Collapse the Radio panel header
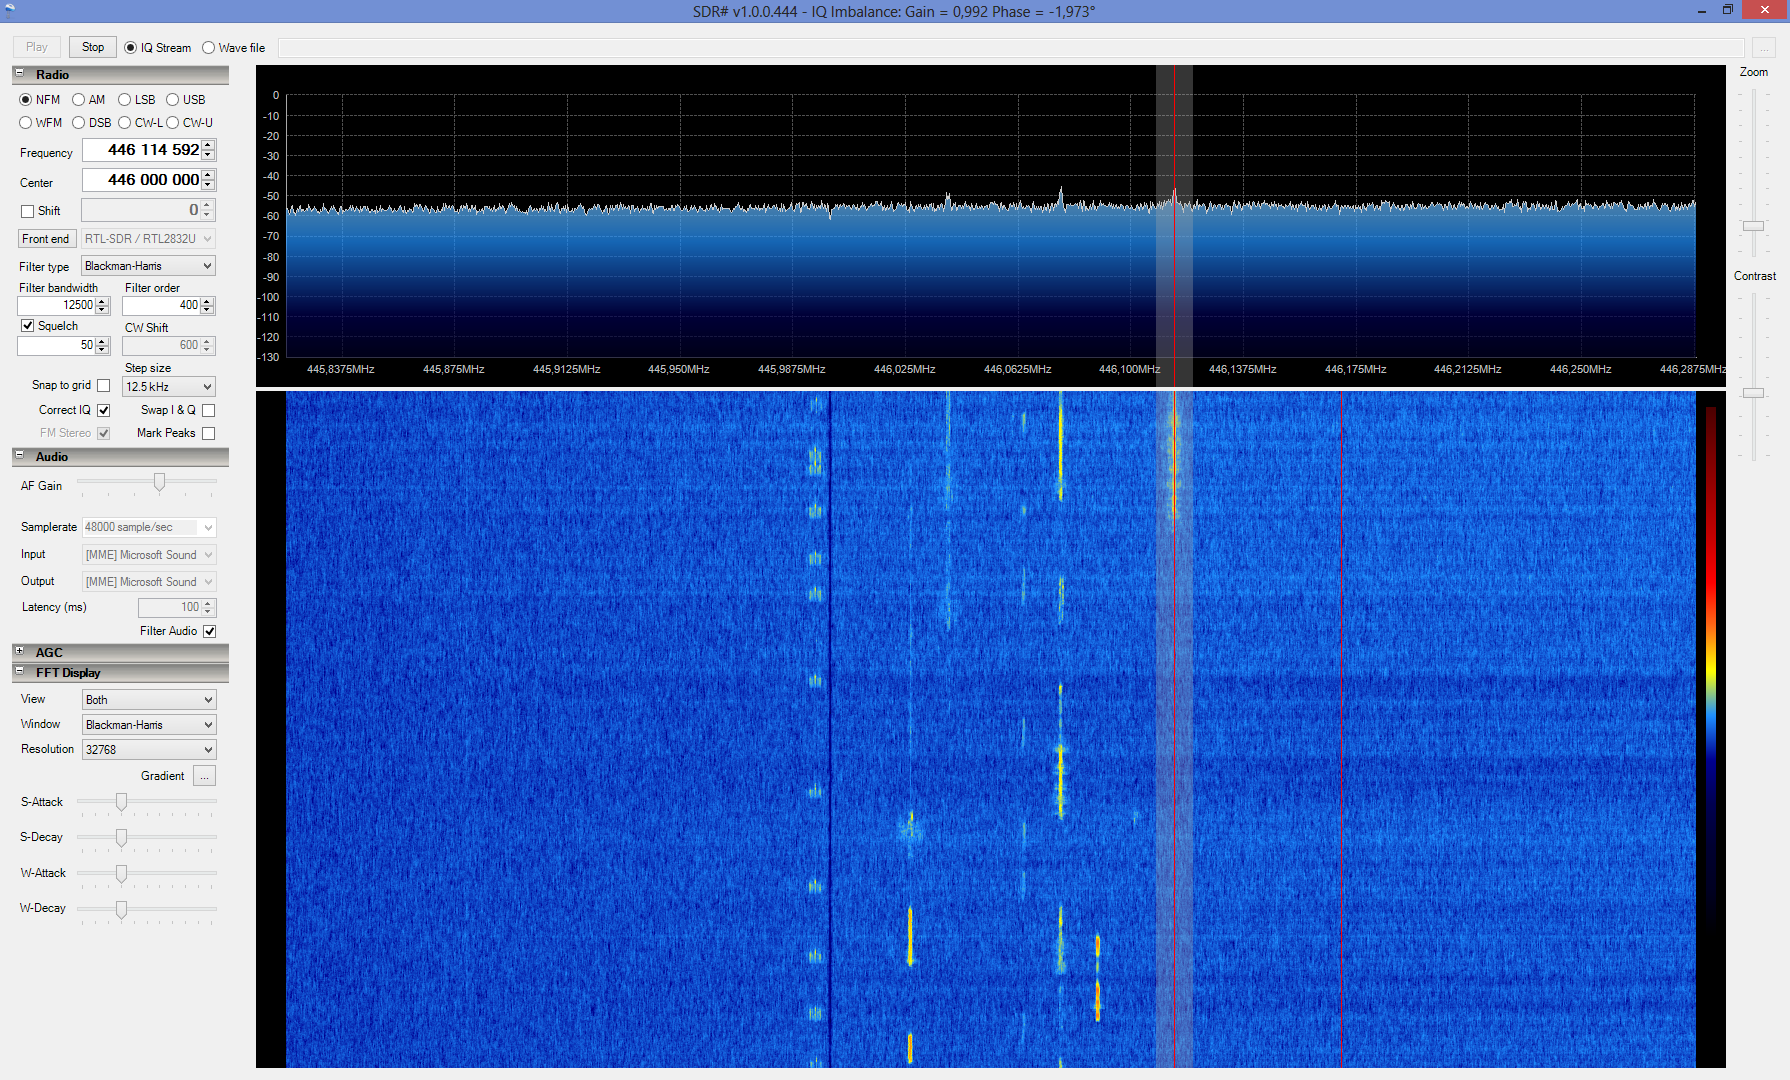This screenshot has width=1790, height=1080. [19, 74]
